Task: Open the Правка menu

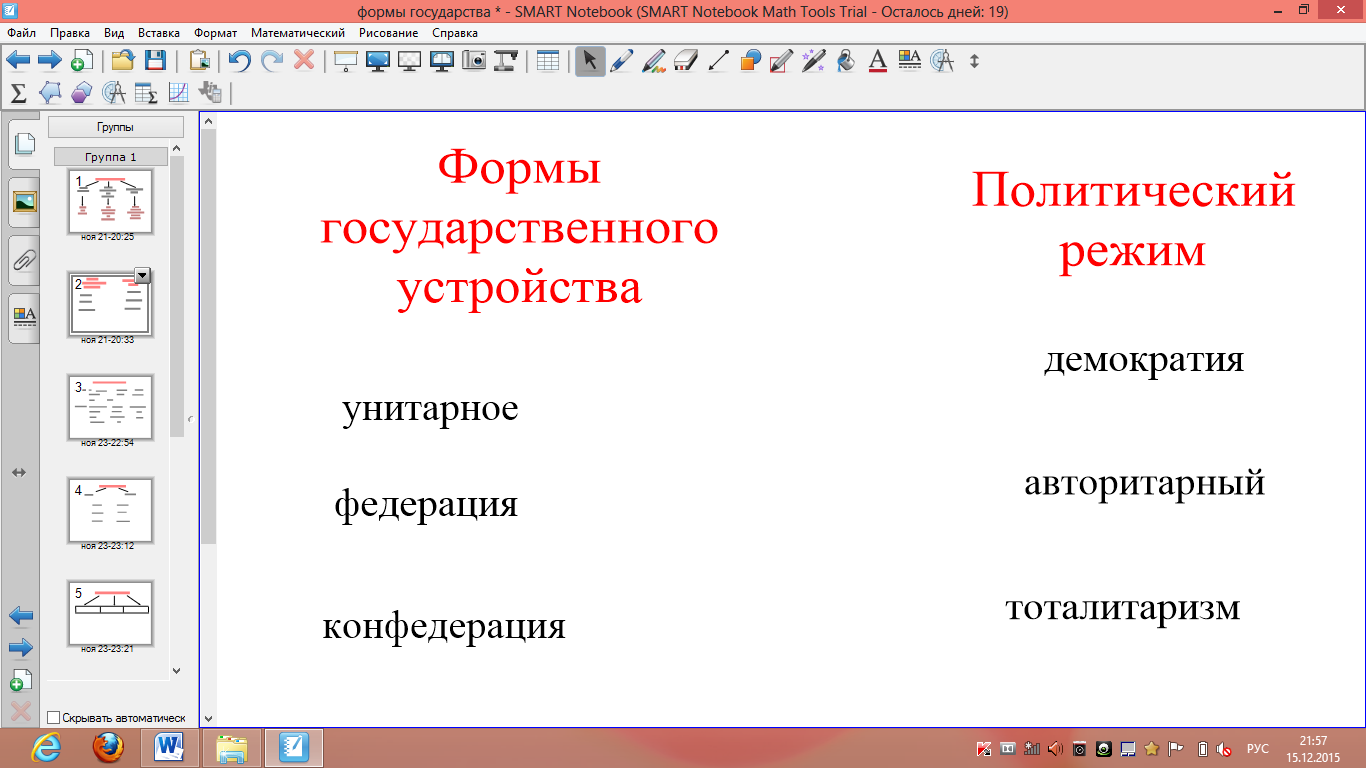Action: tap(70, 33)
